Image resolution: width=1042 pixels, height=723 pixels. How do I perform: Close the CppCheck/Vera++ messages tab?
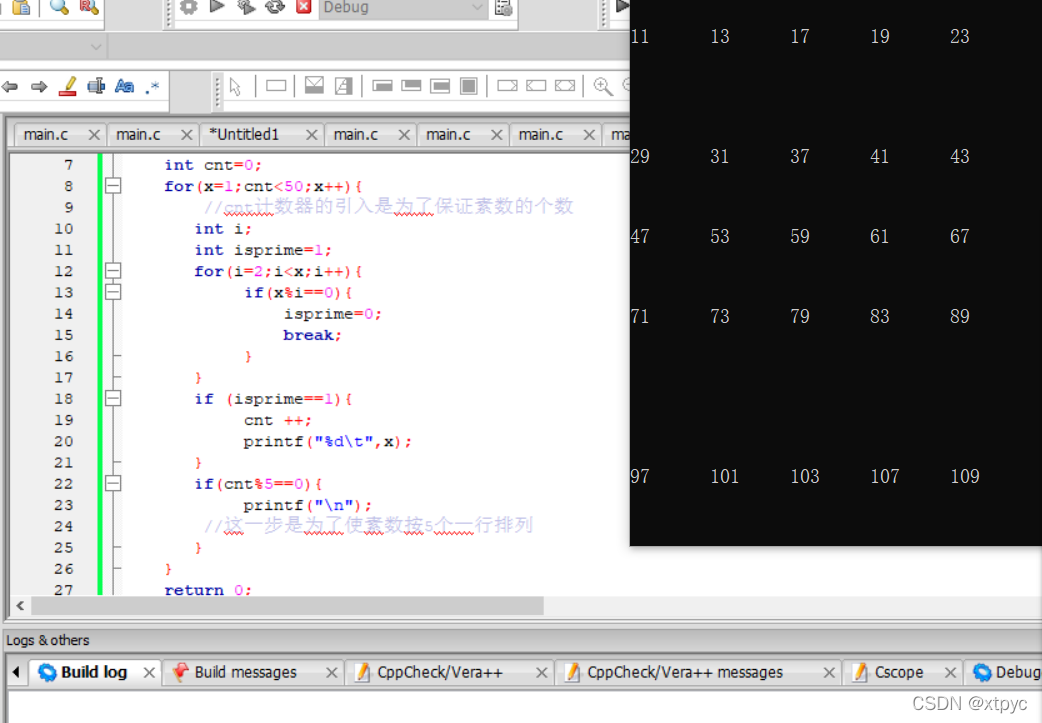tap(829, 672)
